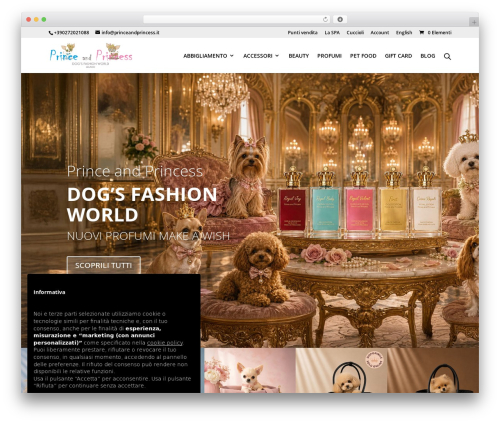Click the La SPA link
The height and width of the screenshot is (423, 500).
[332, 33]
